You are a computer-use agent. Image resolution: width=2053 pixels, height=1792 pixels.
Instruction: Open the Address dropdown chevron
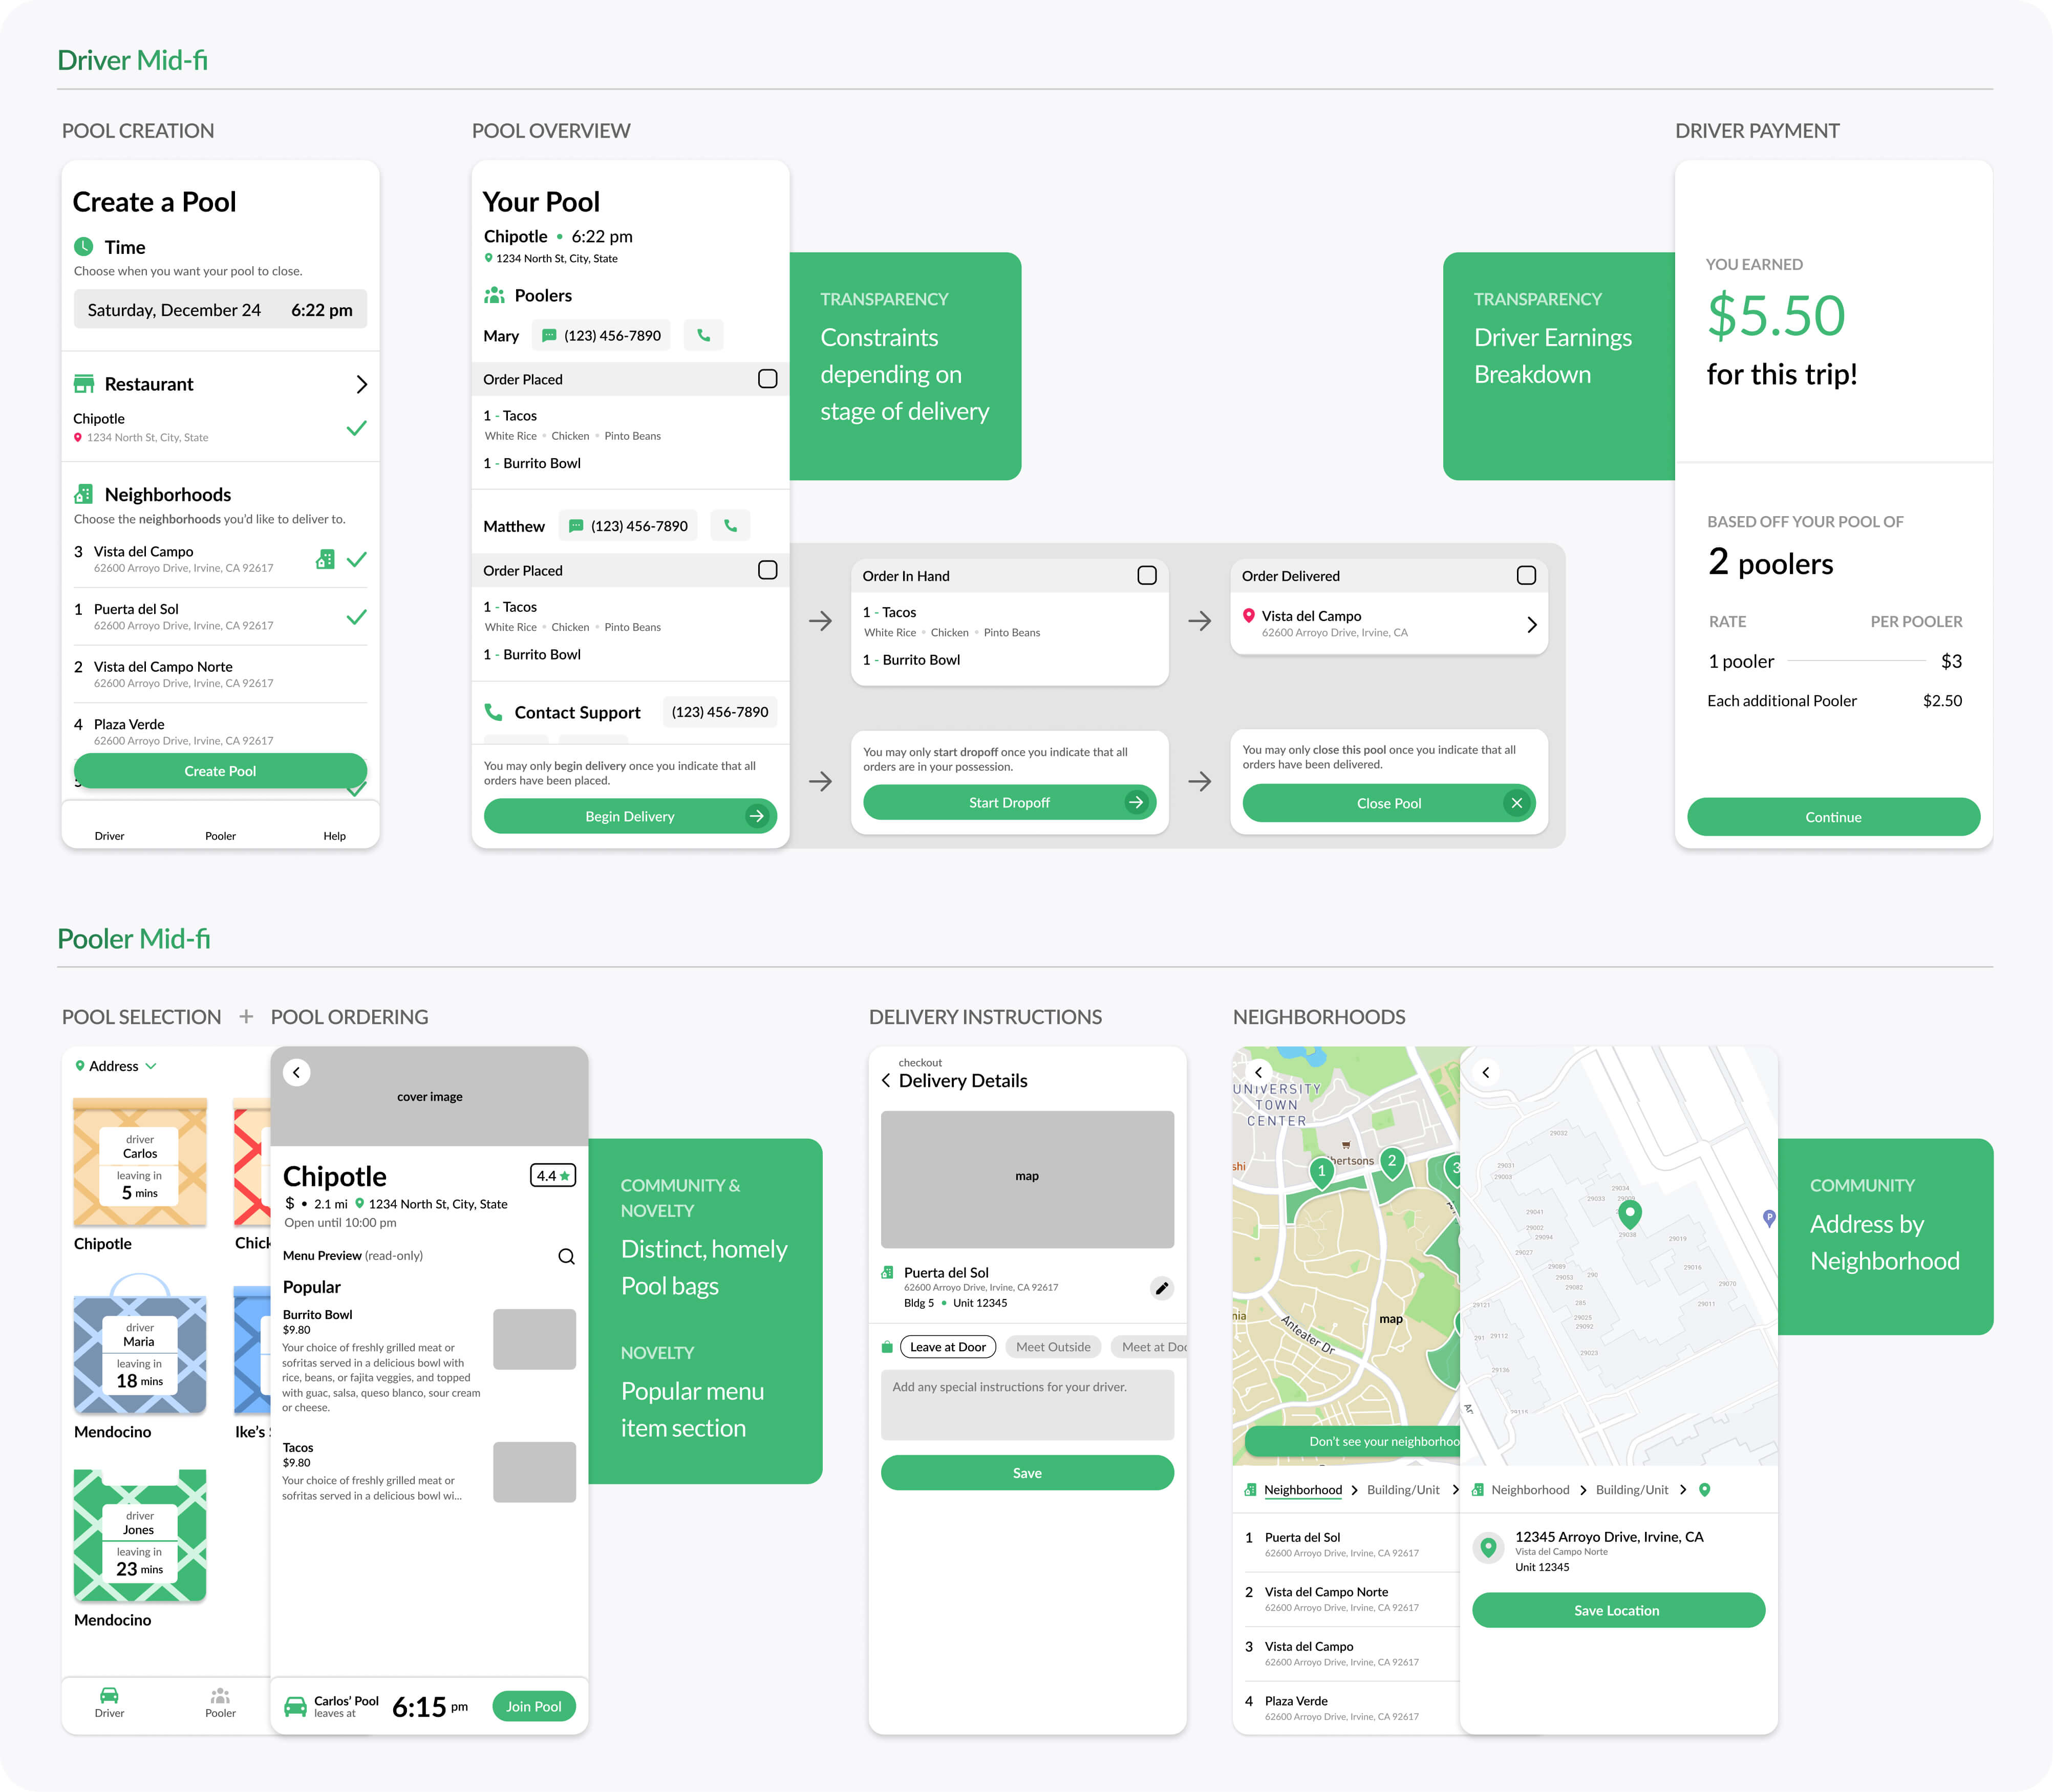[x=151, y=1066]
